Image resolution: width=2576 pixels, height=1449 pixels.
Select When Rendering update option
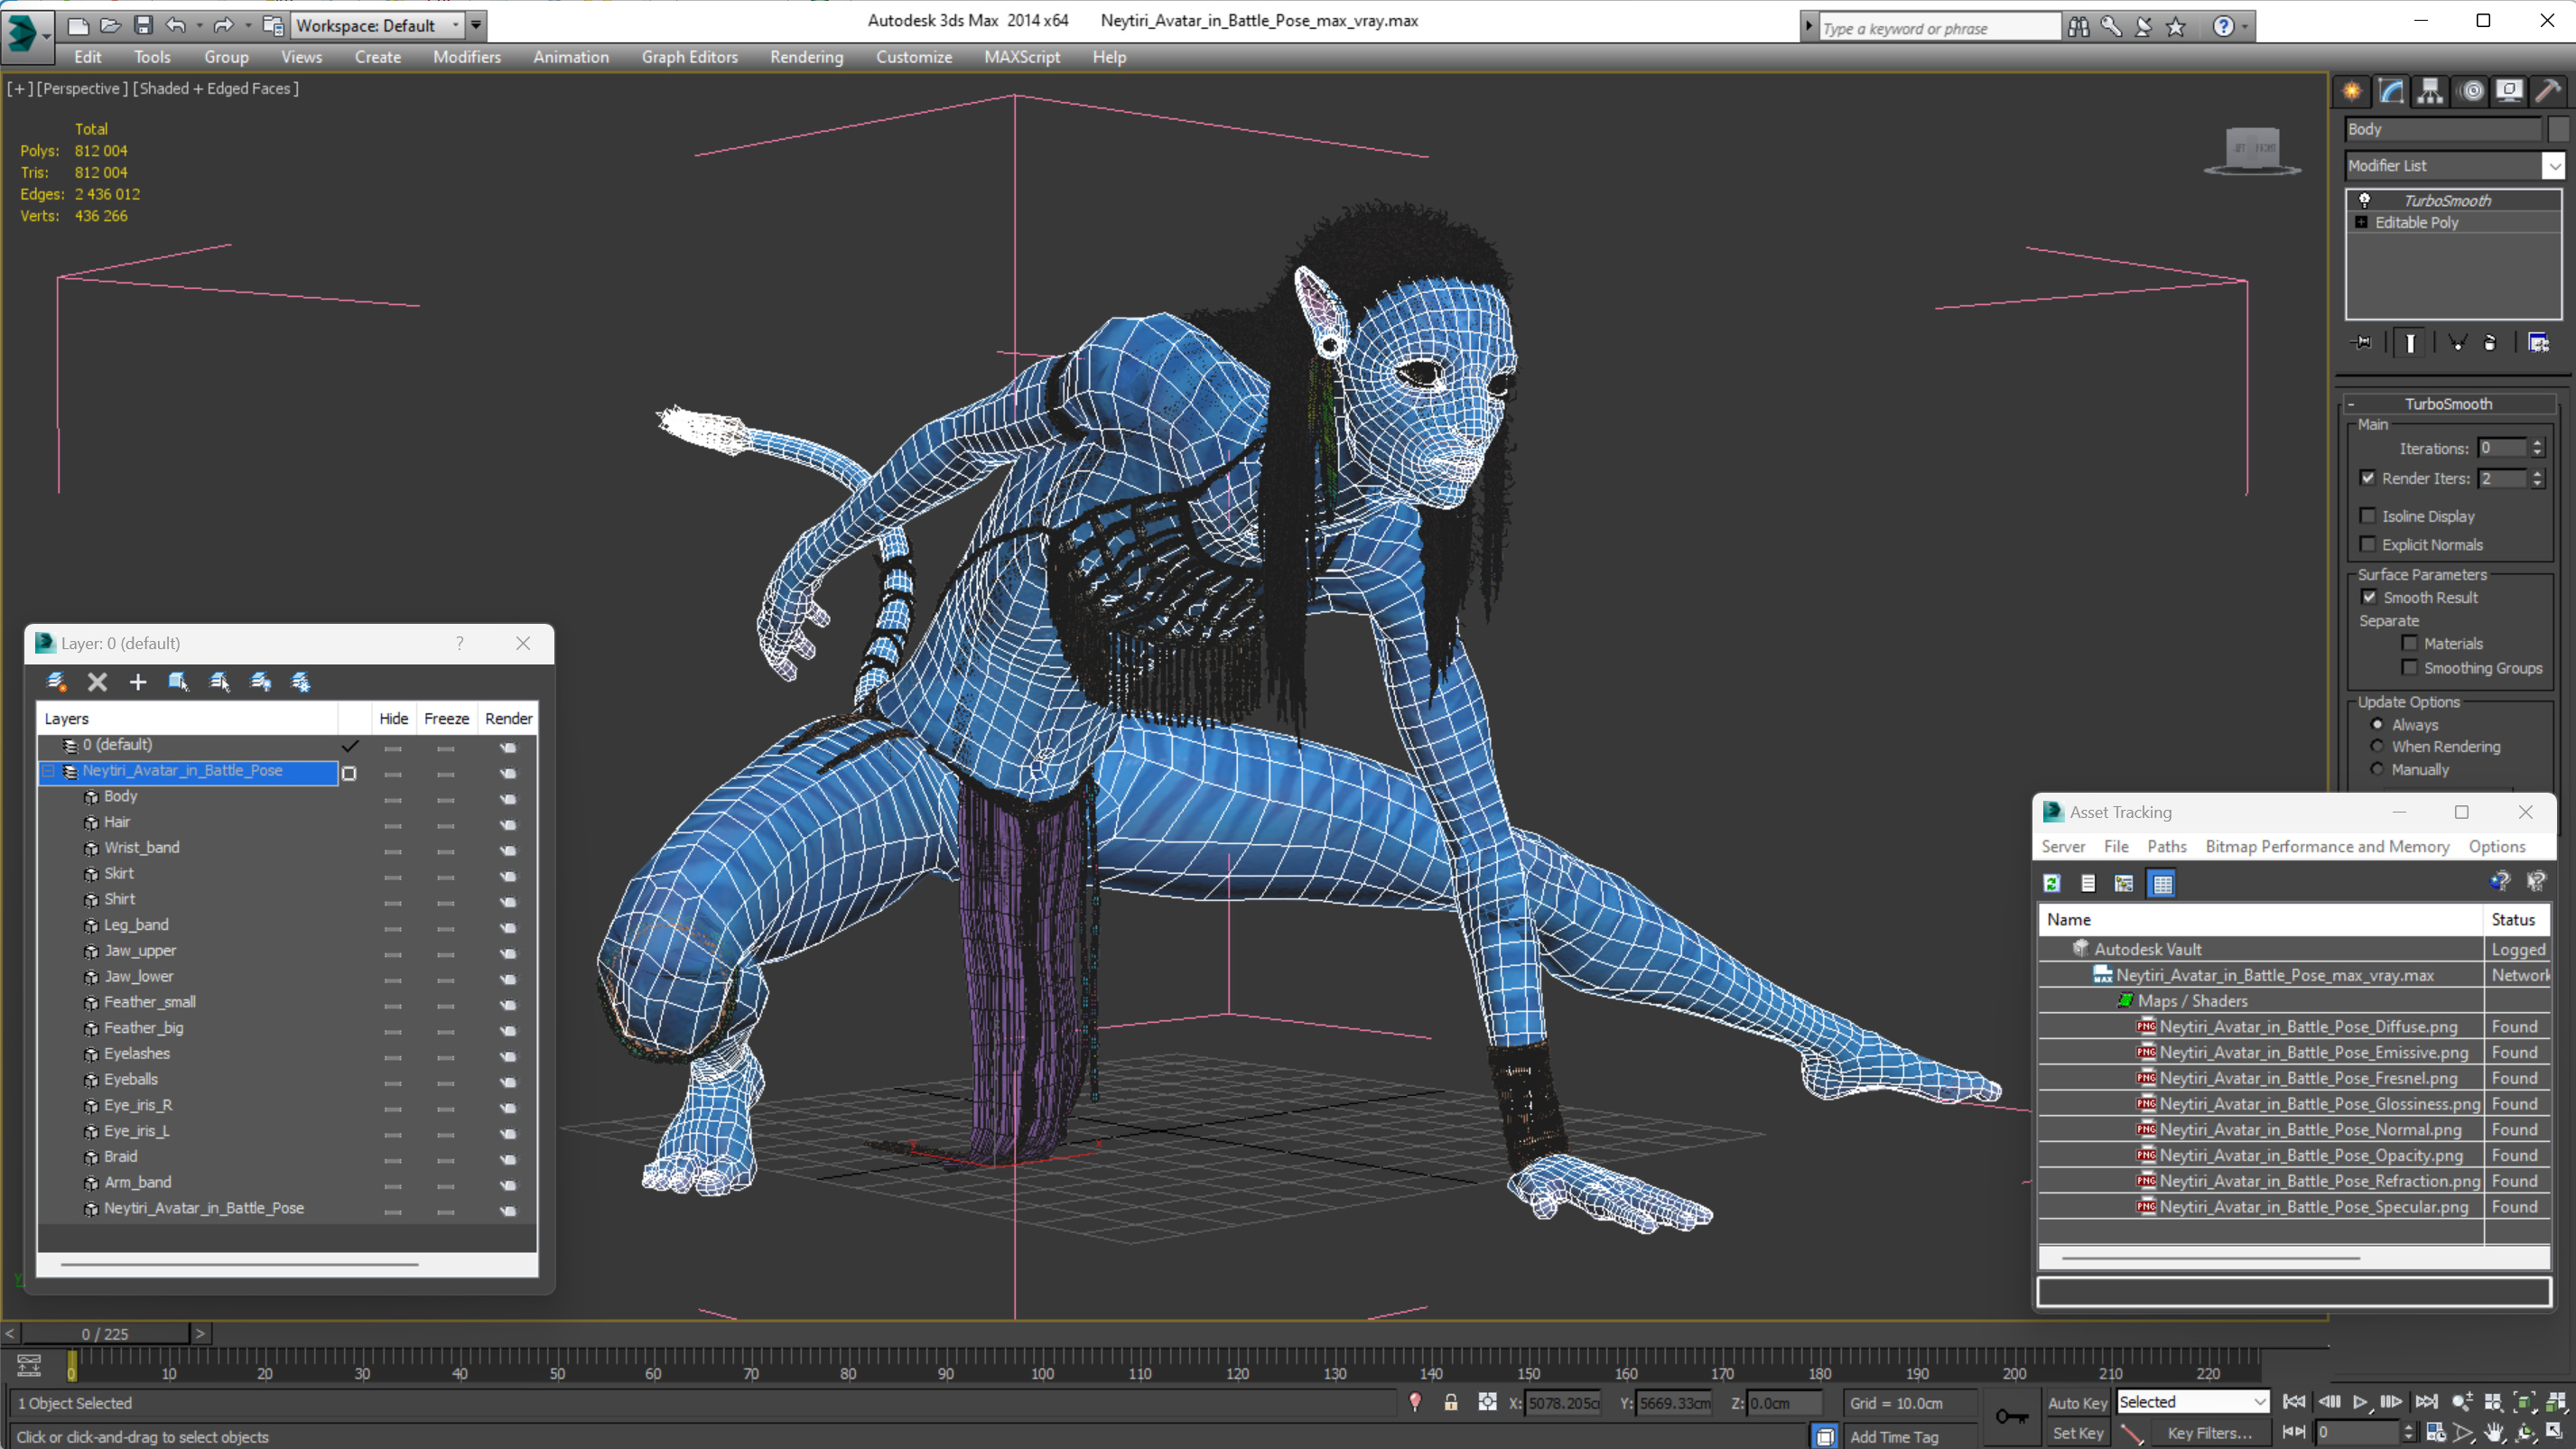point(2377,746)
